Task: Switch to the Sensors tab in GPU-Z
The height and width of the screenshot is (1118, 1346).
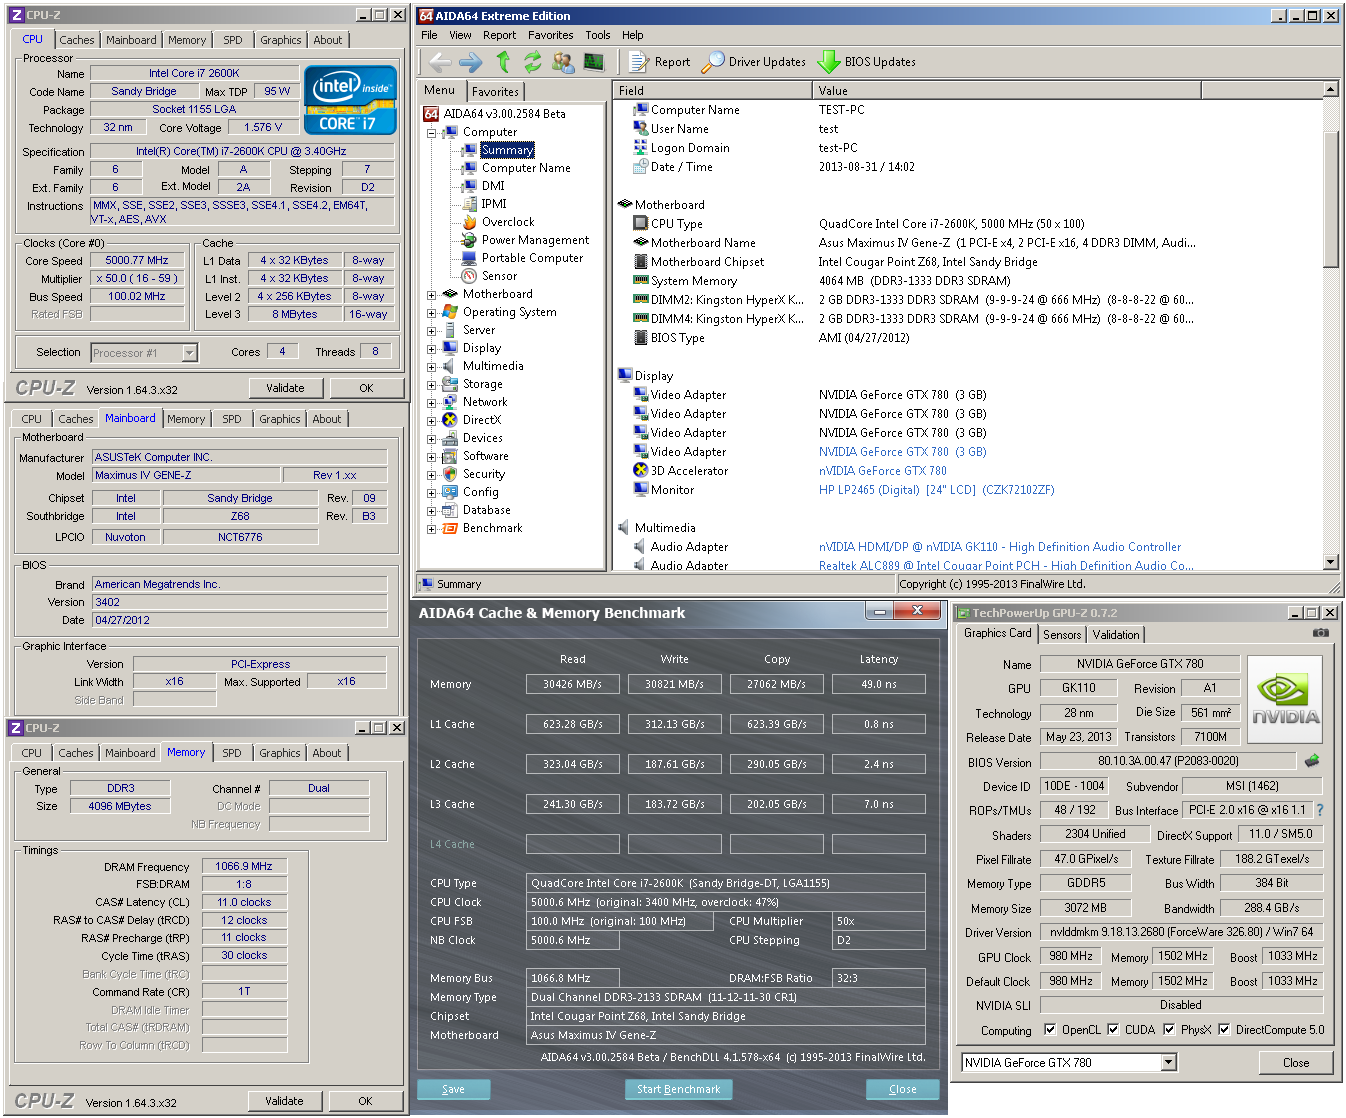Action: pyautogui.click(x=1062, y=635)
